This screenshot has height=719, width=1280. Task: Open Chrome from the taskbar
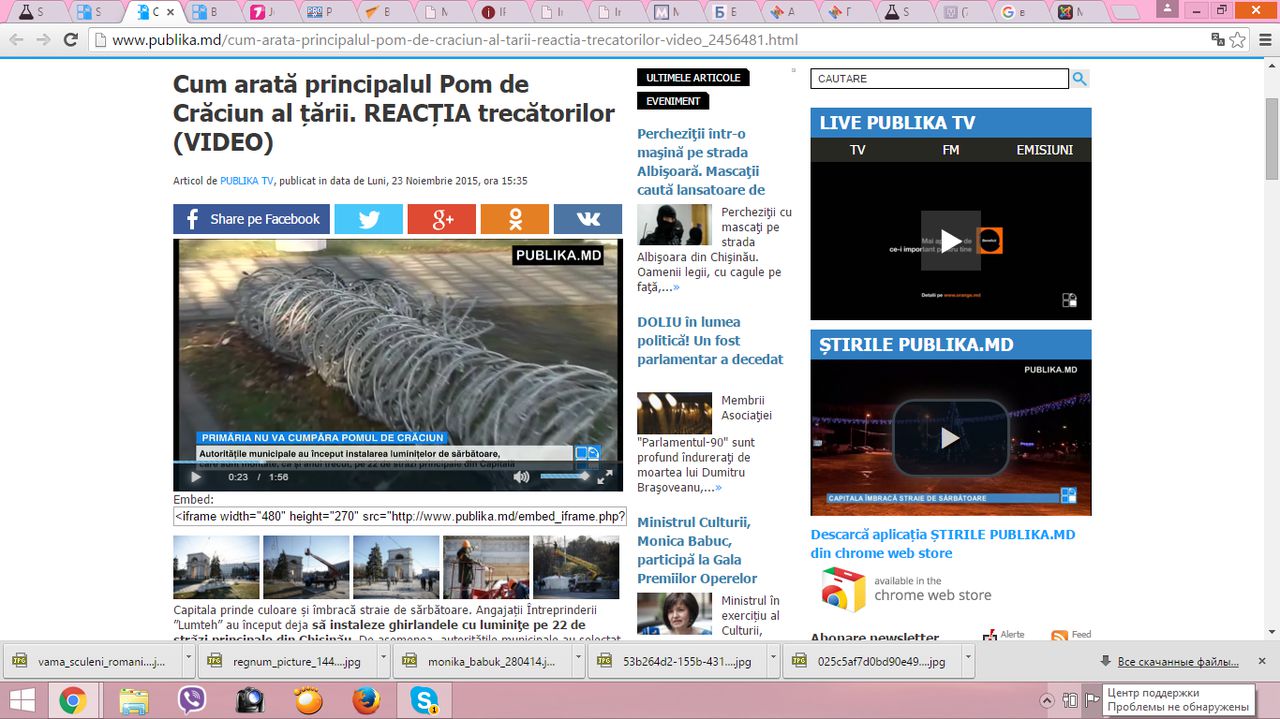(x=71, y=701)
